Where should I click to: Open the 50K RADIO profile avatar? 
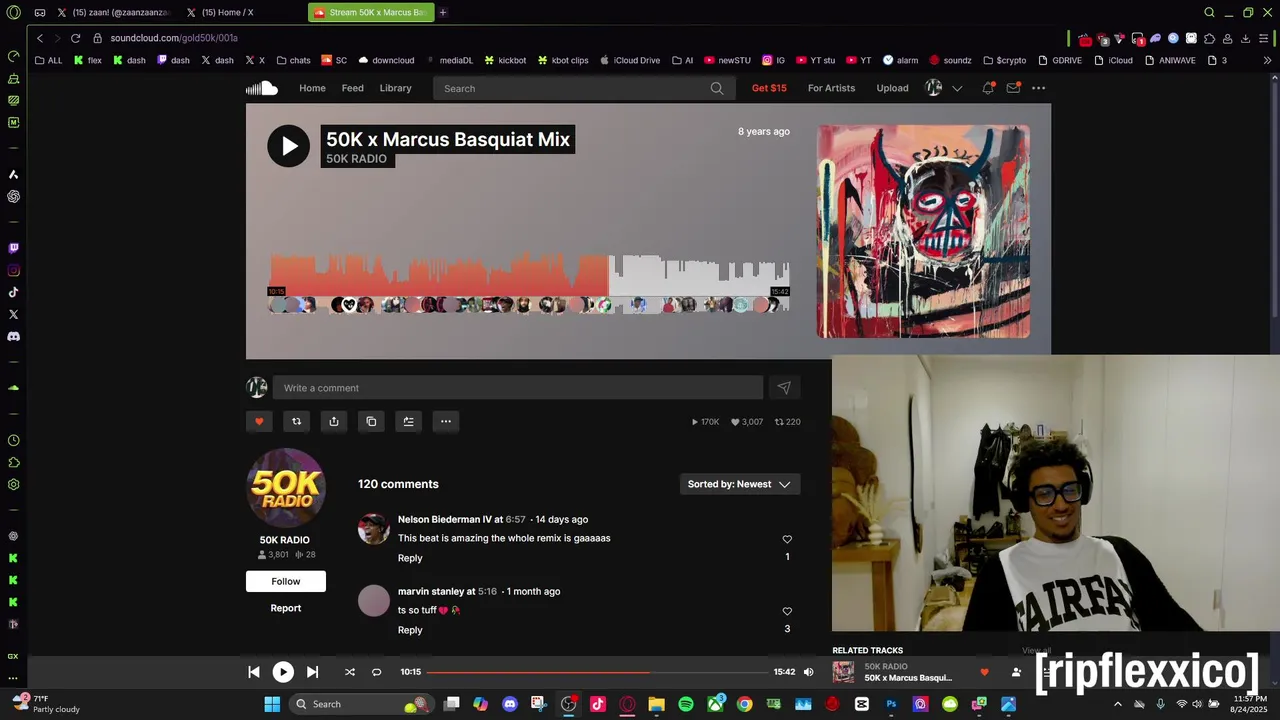(286, 488)
